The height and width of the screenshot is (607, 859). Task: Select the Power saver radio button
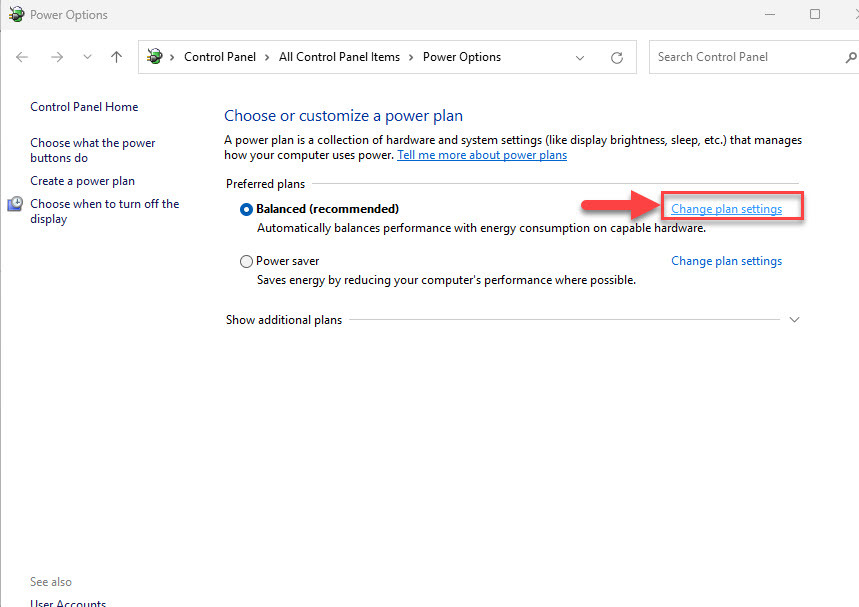point(247,261)
